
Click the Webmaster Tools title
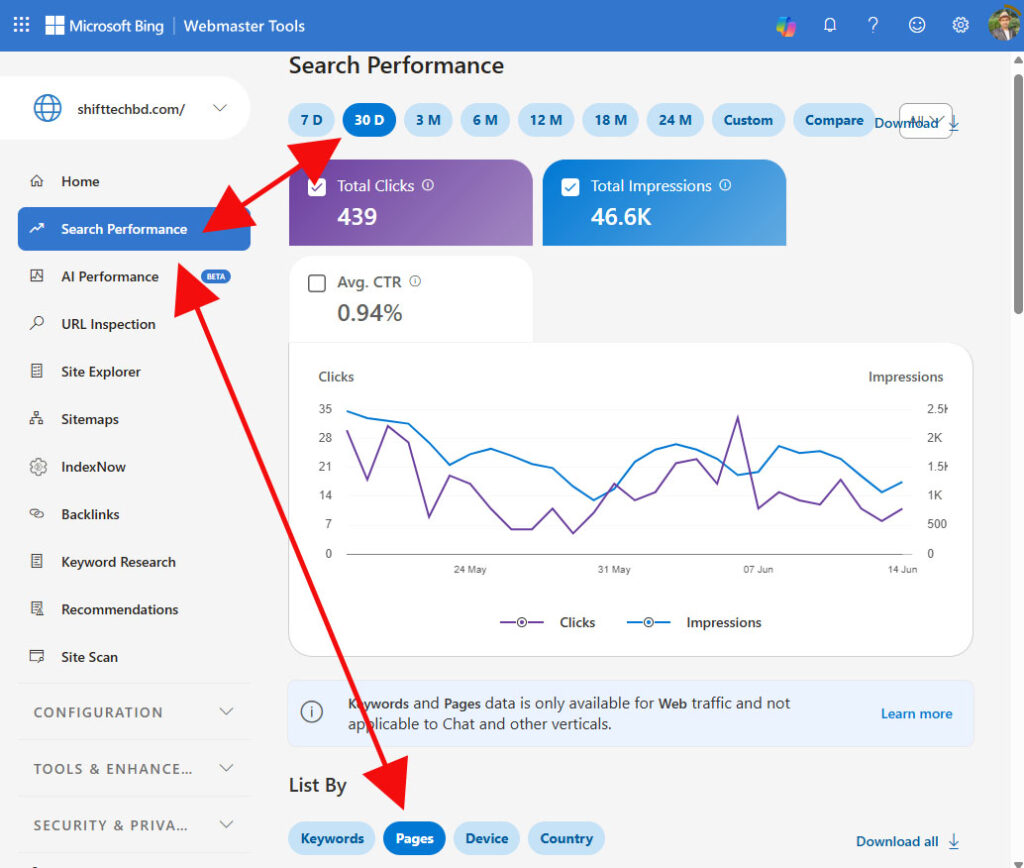click(x=244, y=25)
